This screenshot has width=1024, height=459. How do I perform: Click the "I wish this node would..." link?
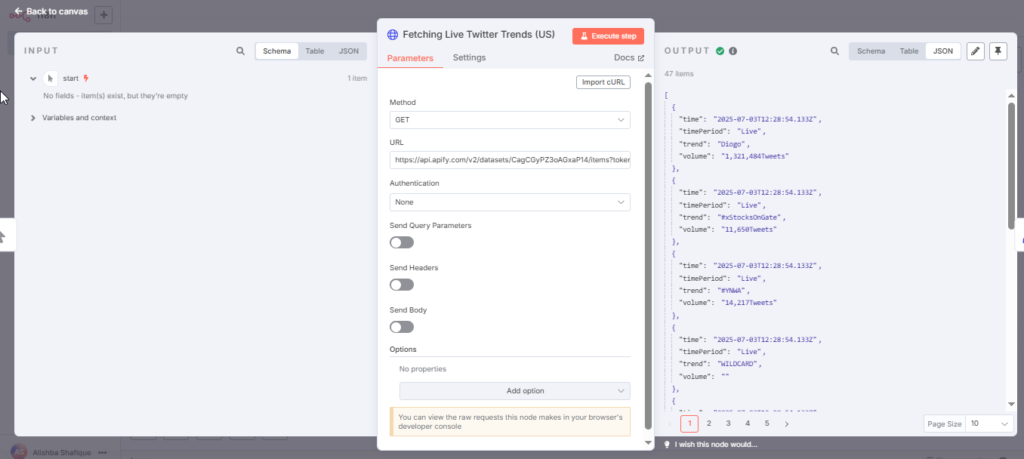716,445
